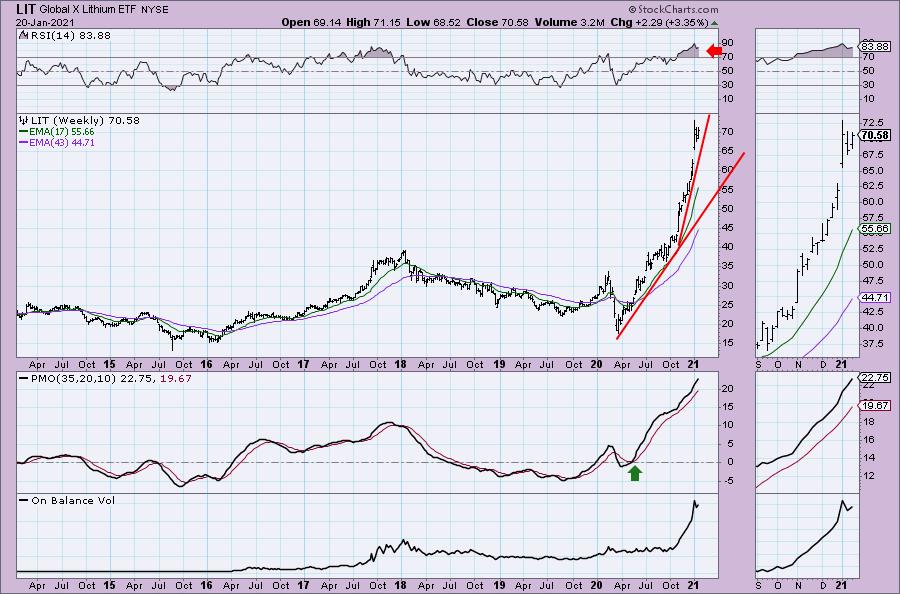Screen dimensions: 900x594
Task: Click the Global X Lithium ETF name
Action: (x=87, y=10)
